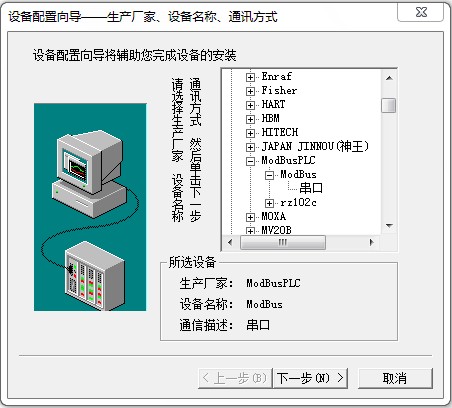Expand the HART manufacturer node
This screenshot has width=452, height=408.
pyautogui.click(x=250, y=105)
